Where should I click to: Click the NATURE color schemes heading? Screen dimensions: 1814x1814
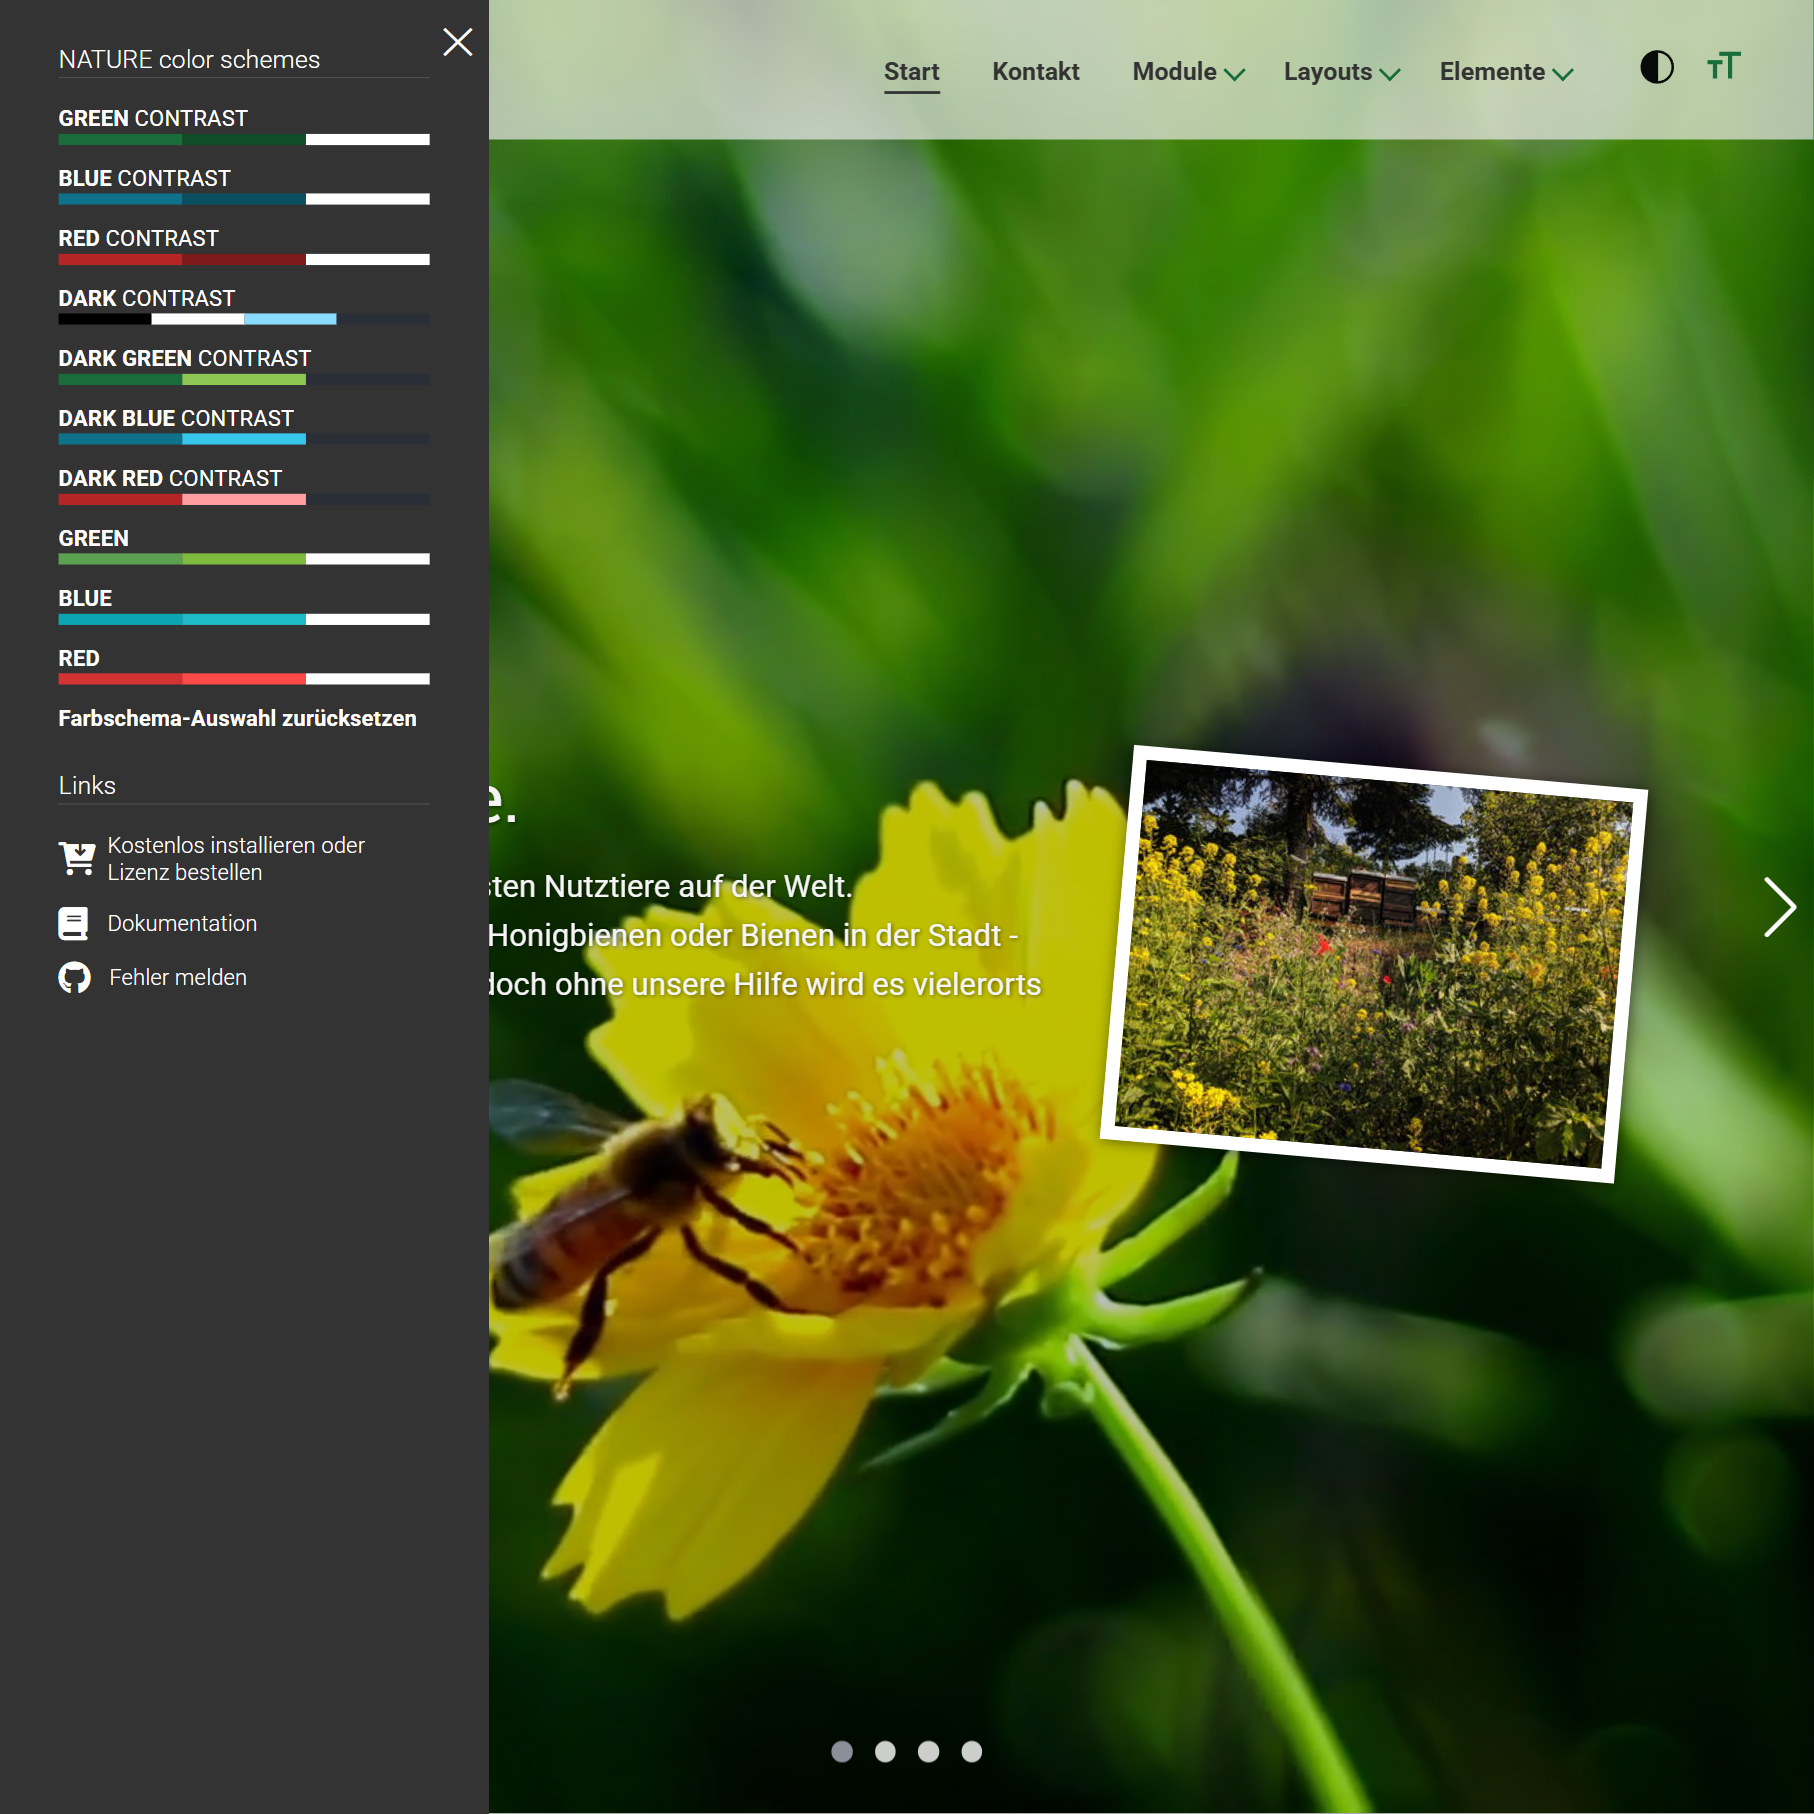tap(189, 59)
